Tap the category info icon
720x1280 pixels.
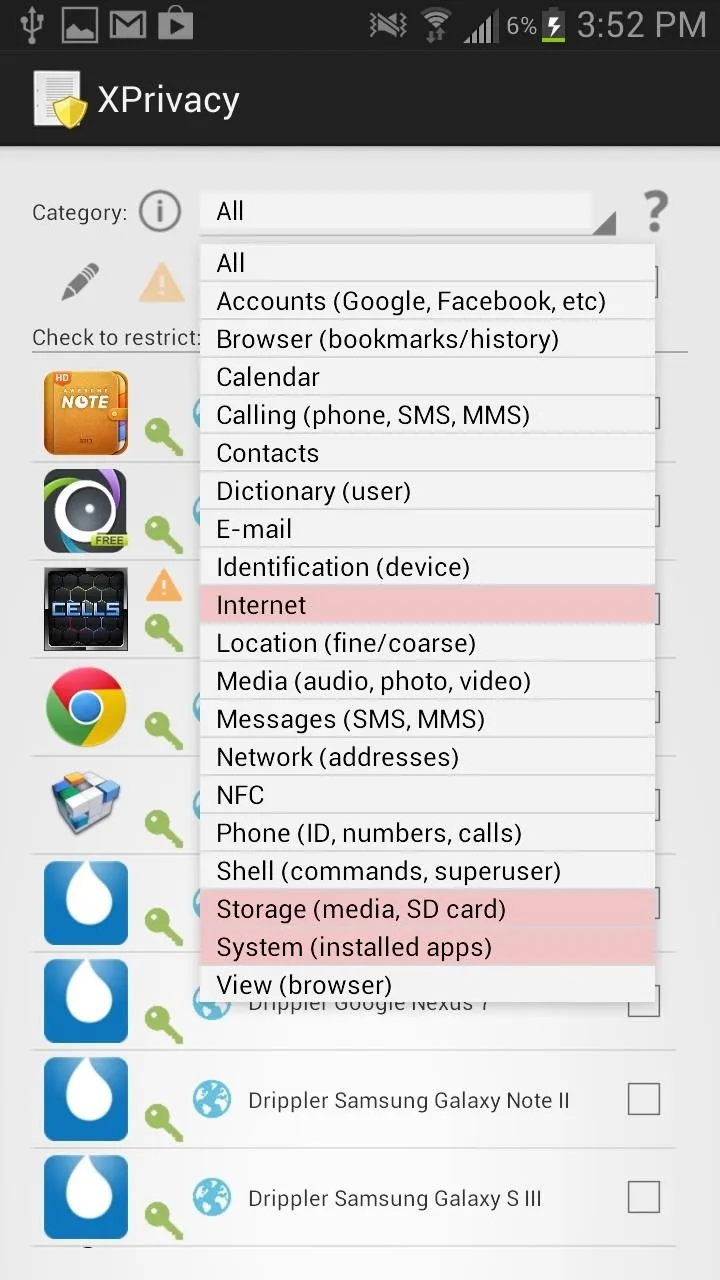coord(160,211)
